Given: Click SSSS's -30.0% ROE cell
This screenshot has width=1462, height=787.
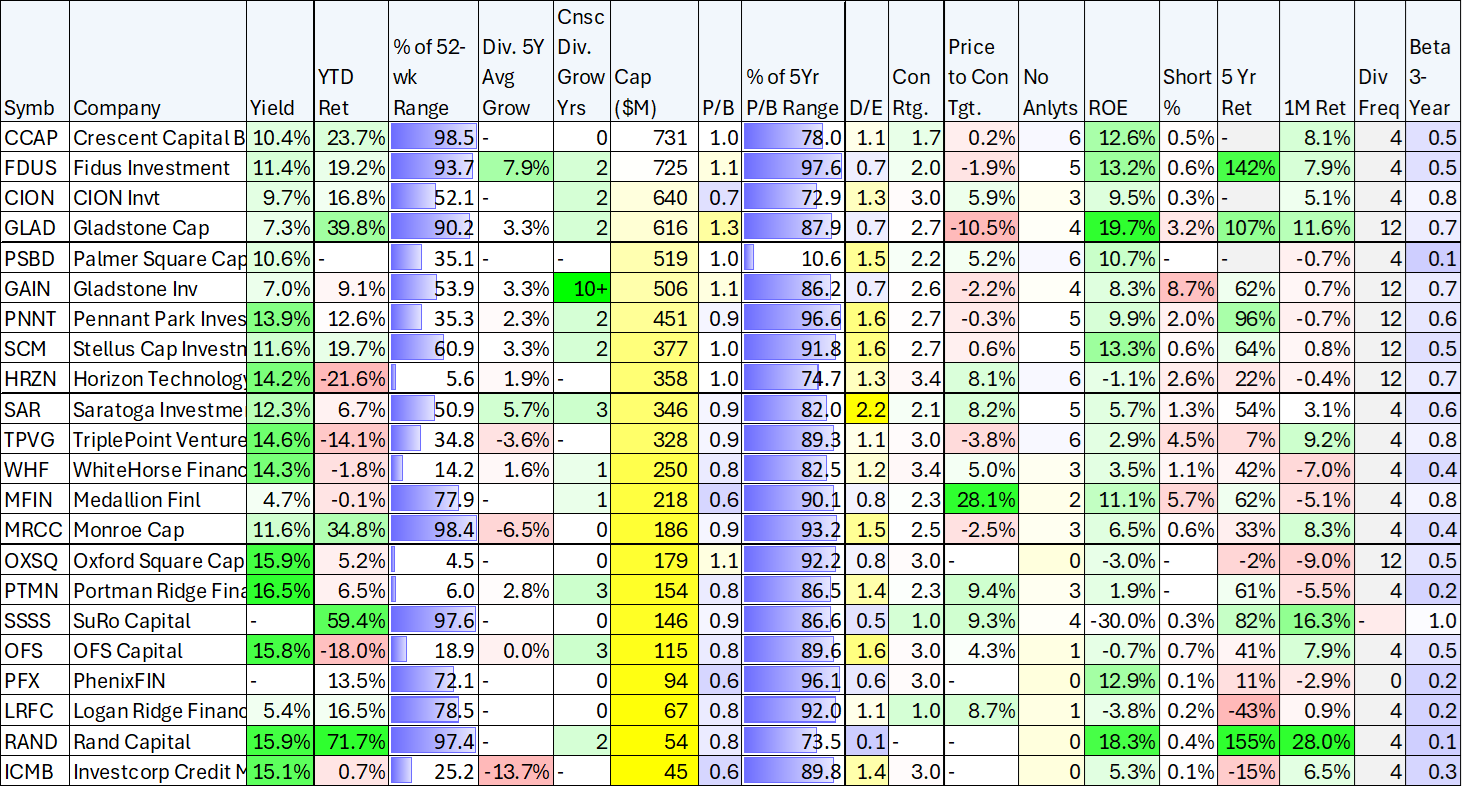Looking at the screenshot, I should pyautogui.click(x=1122, y=620).
